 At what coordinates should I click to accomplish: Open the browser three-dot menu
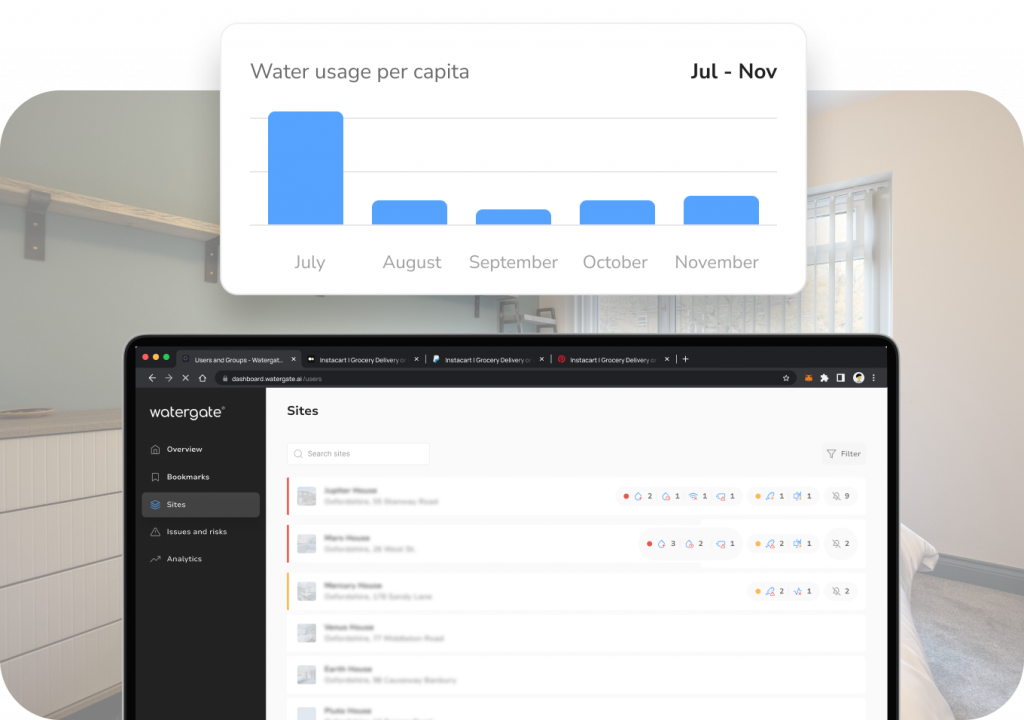point(873,379)
